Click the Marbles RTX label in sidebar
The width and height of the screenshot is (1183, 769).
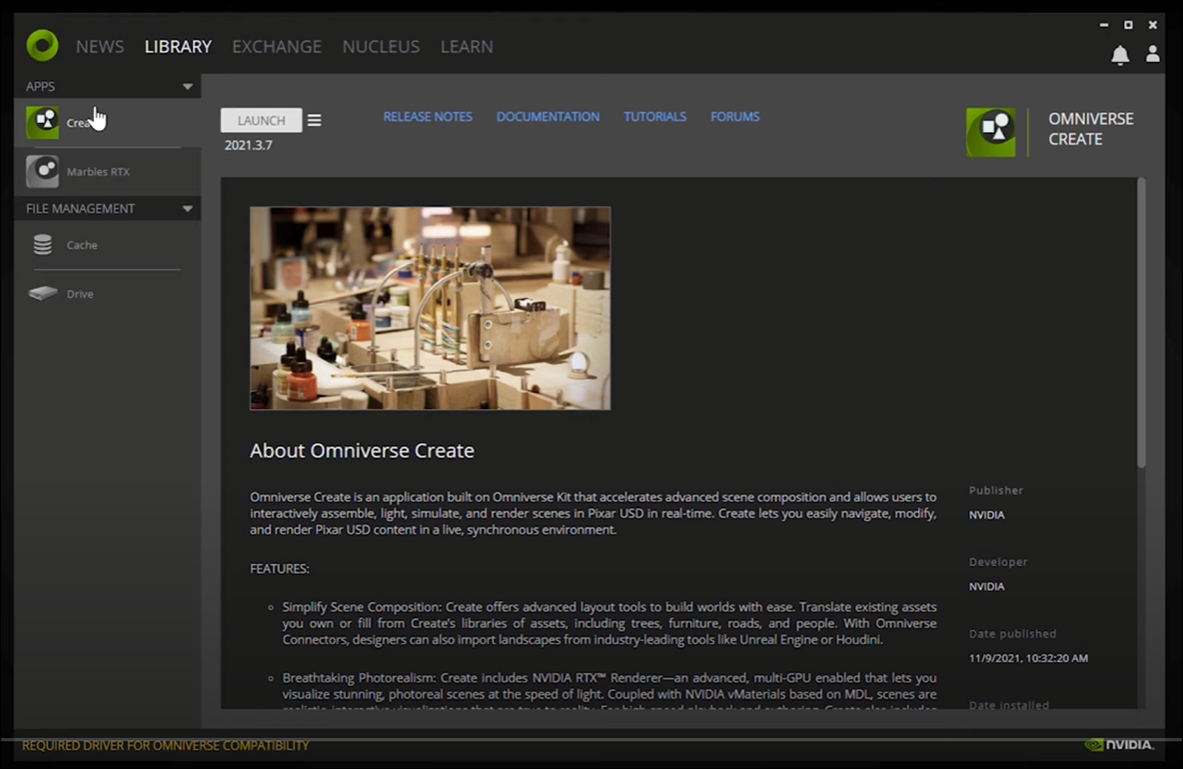[98, 172]
